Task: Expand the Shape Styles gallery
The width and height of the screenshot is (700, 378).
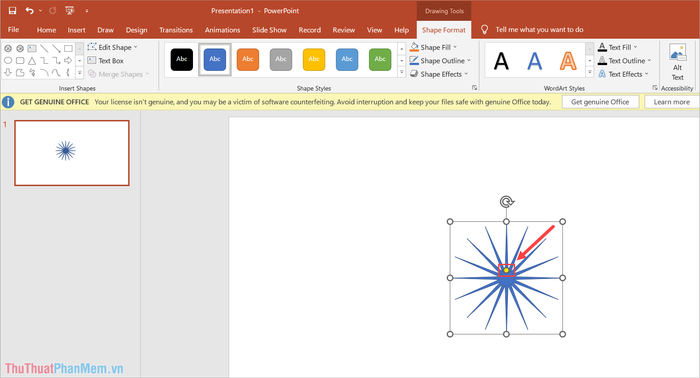Action: coord(401,72)
